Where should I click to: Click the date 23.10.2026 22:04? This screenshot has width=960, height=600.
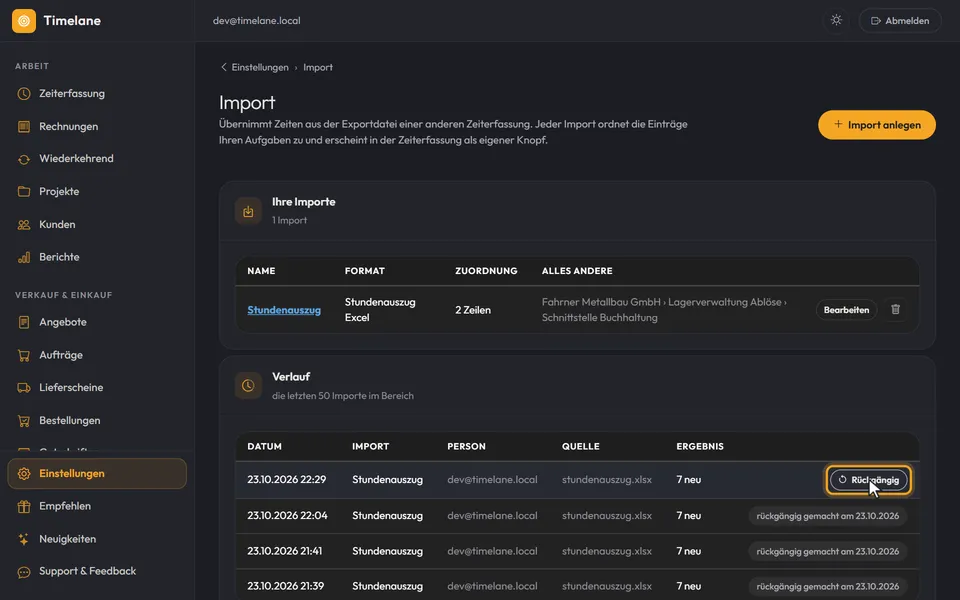tap(287, 516)
